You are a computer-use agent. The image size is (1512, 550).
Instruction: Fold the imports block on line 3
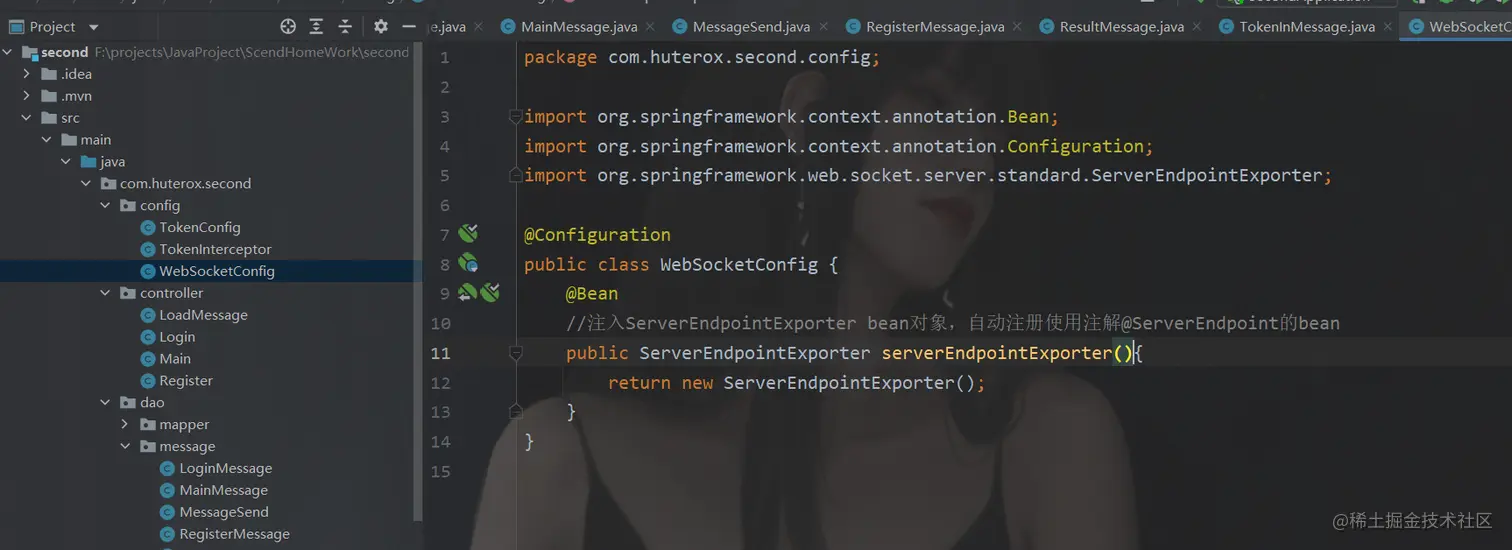click(516, 117)
